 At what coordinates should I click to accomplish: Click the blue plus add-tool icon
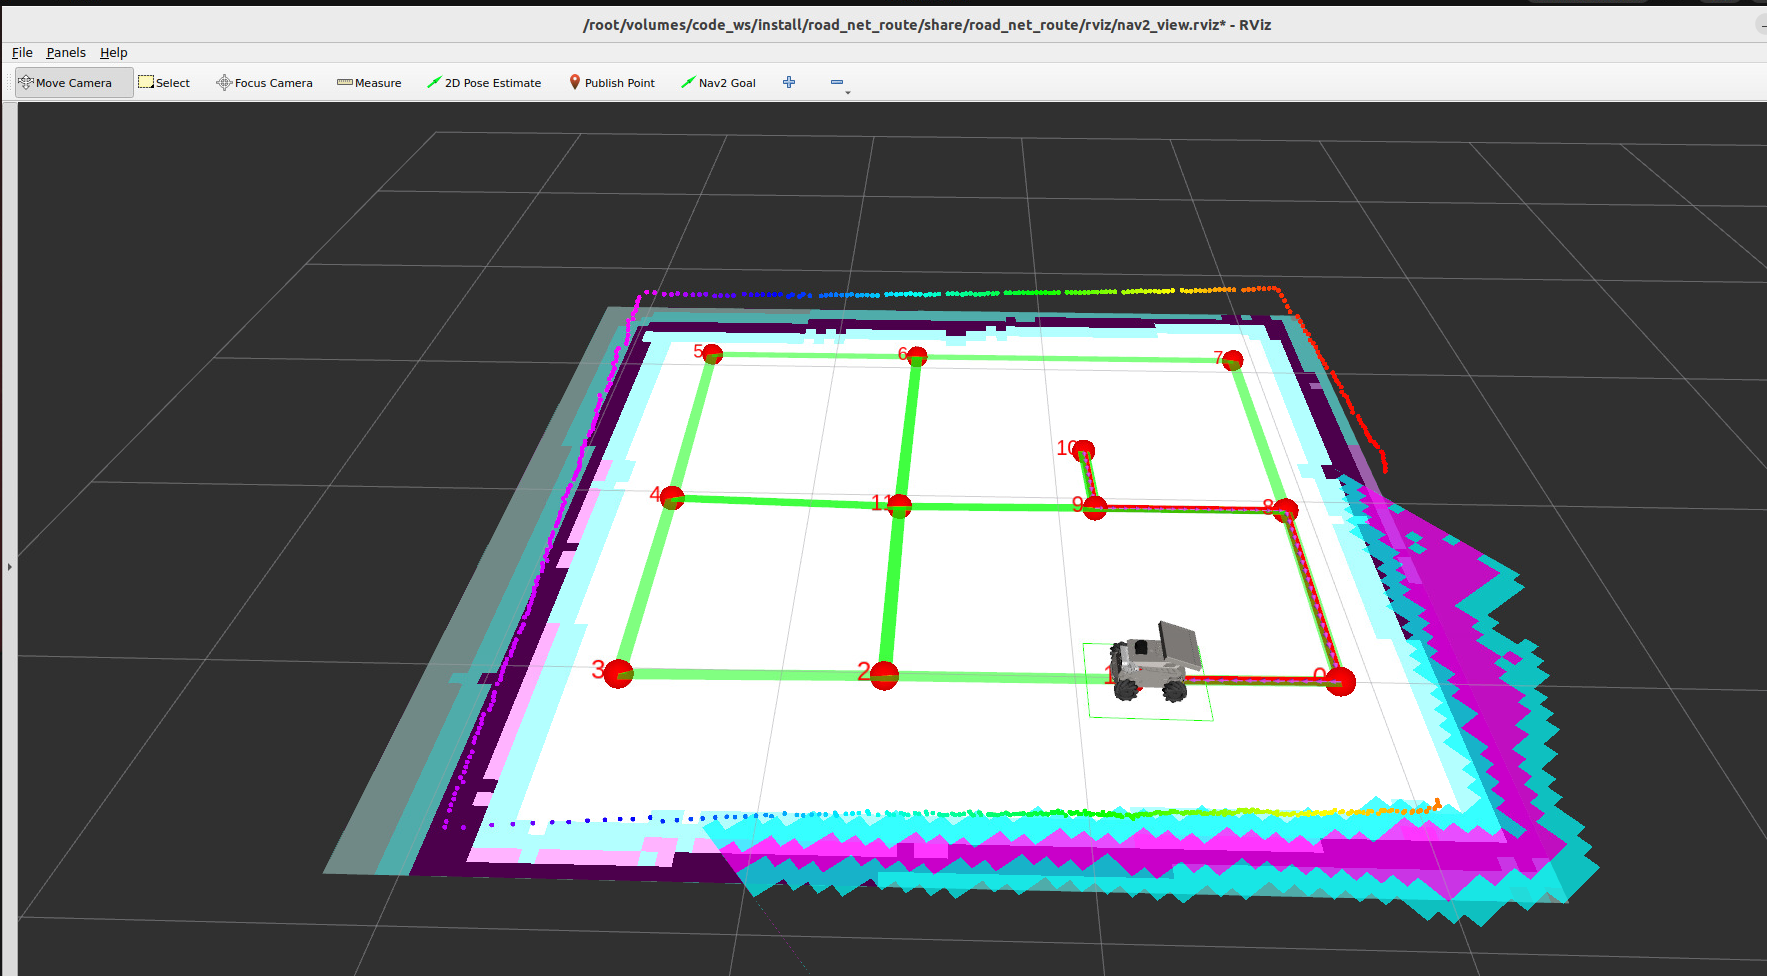coord(789,82)
